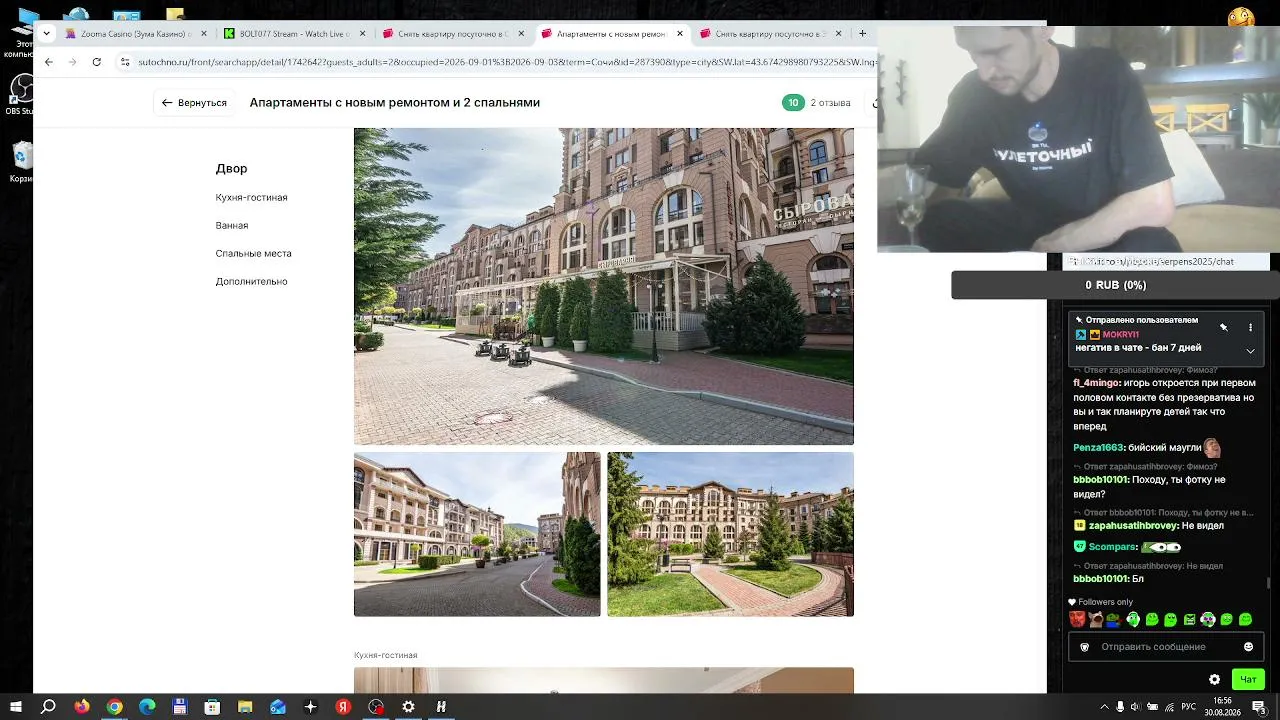This screenshot has height=720, width=1280.
Task: Open Yandex Browser from the taskbar
Action: click(343, 707)
